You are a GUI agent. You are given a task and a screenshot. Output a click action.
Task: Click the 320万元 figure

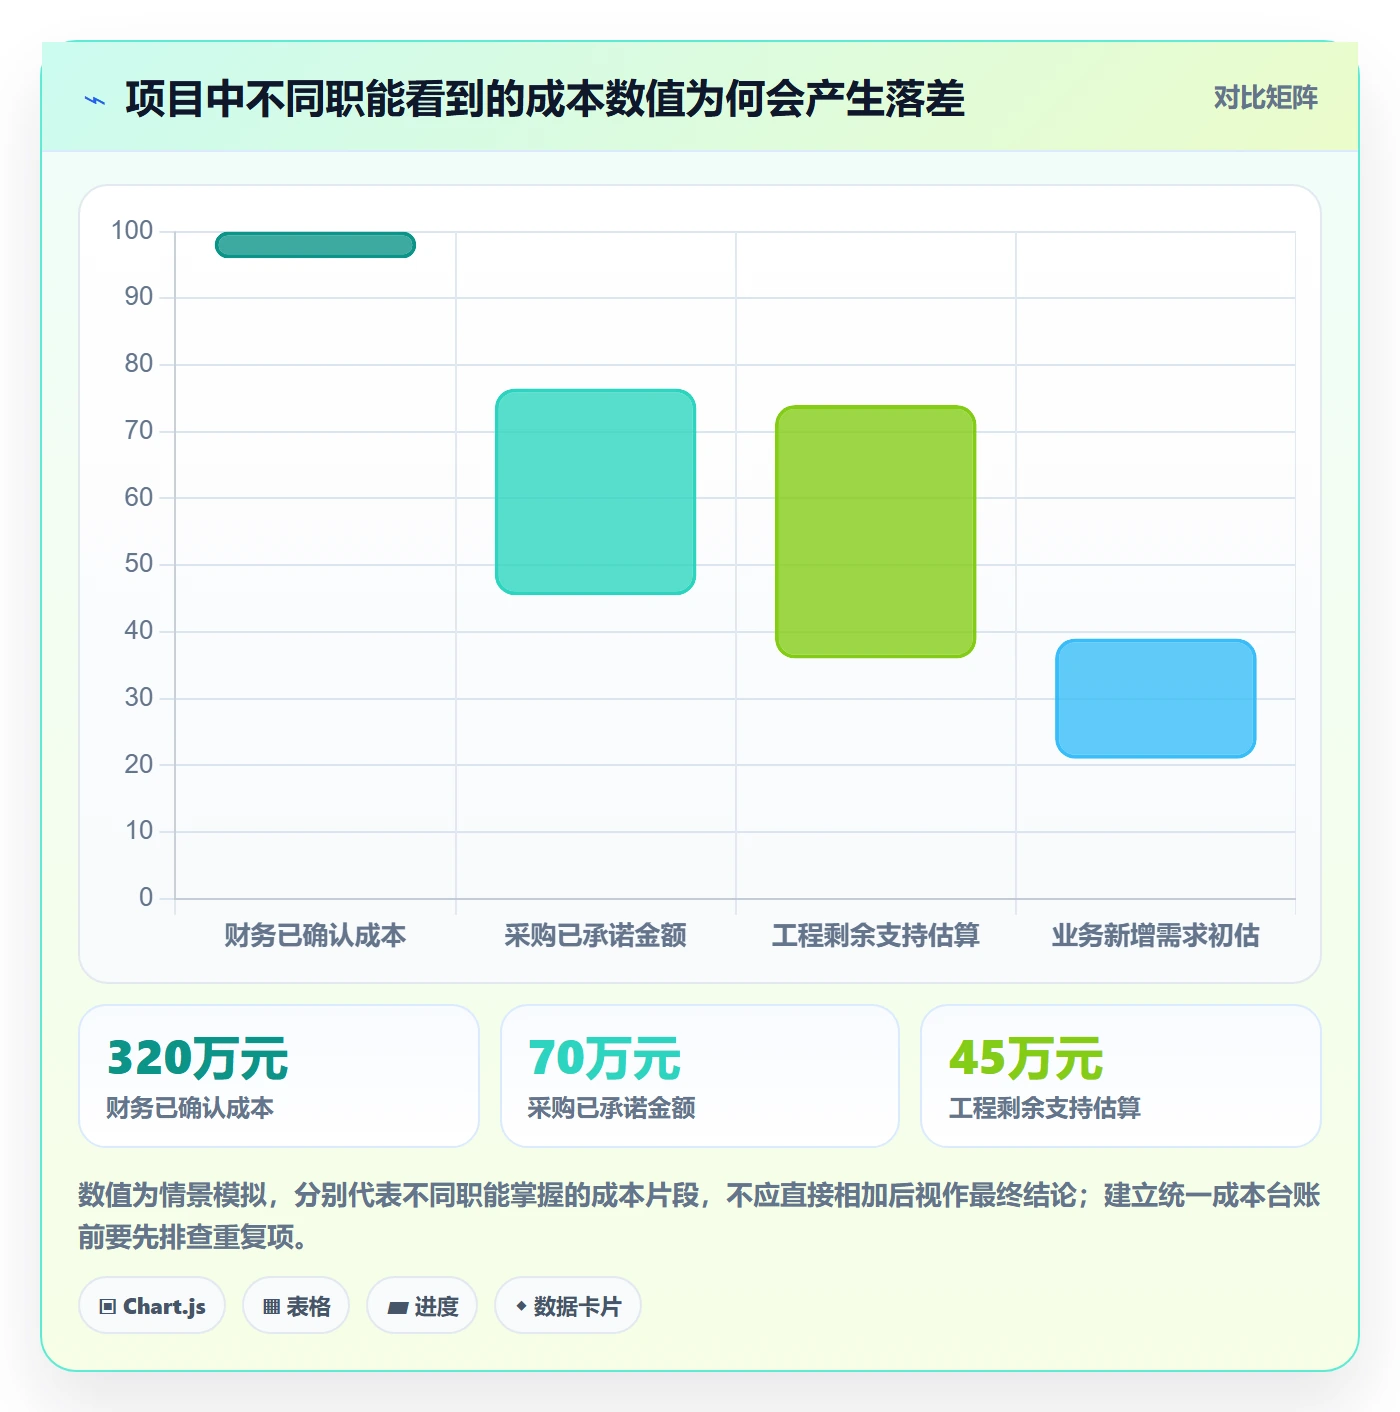(x=198, y=1058)
